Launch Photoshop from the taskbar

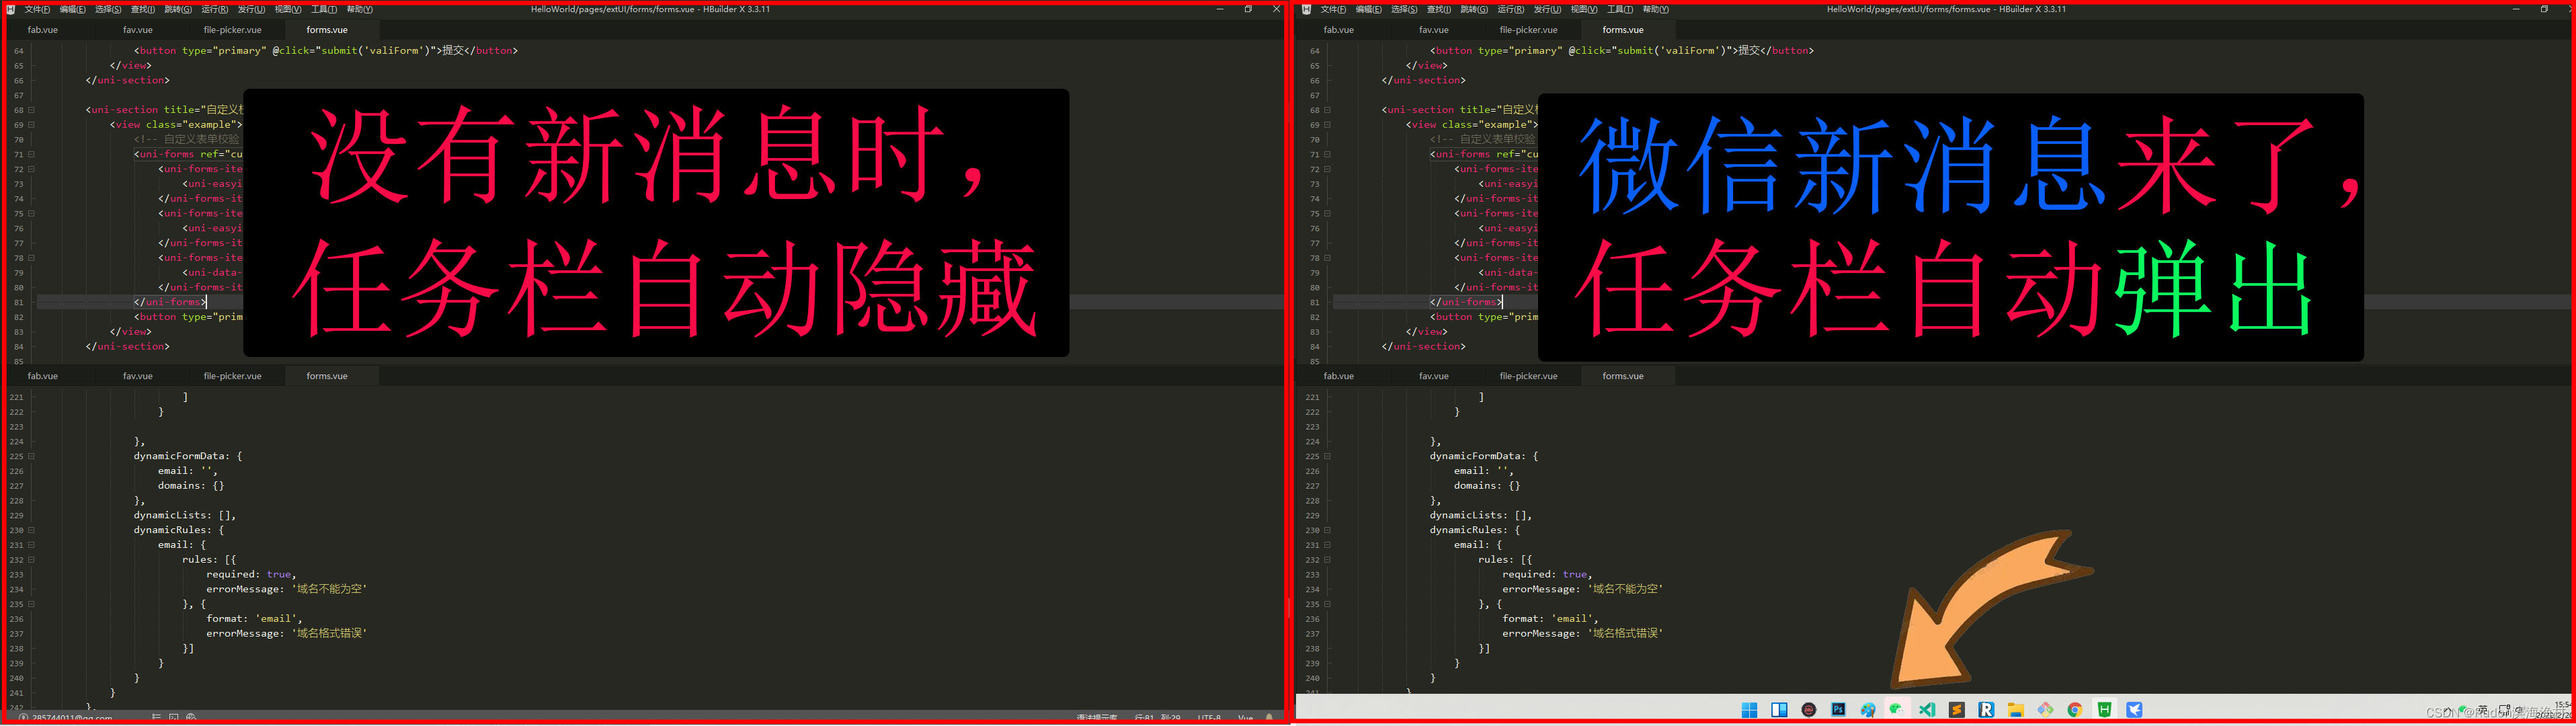[1839, 709]
